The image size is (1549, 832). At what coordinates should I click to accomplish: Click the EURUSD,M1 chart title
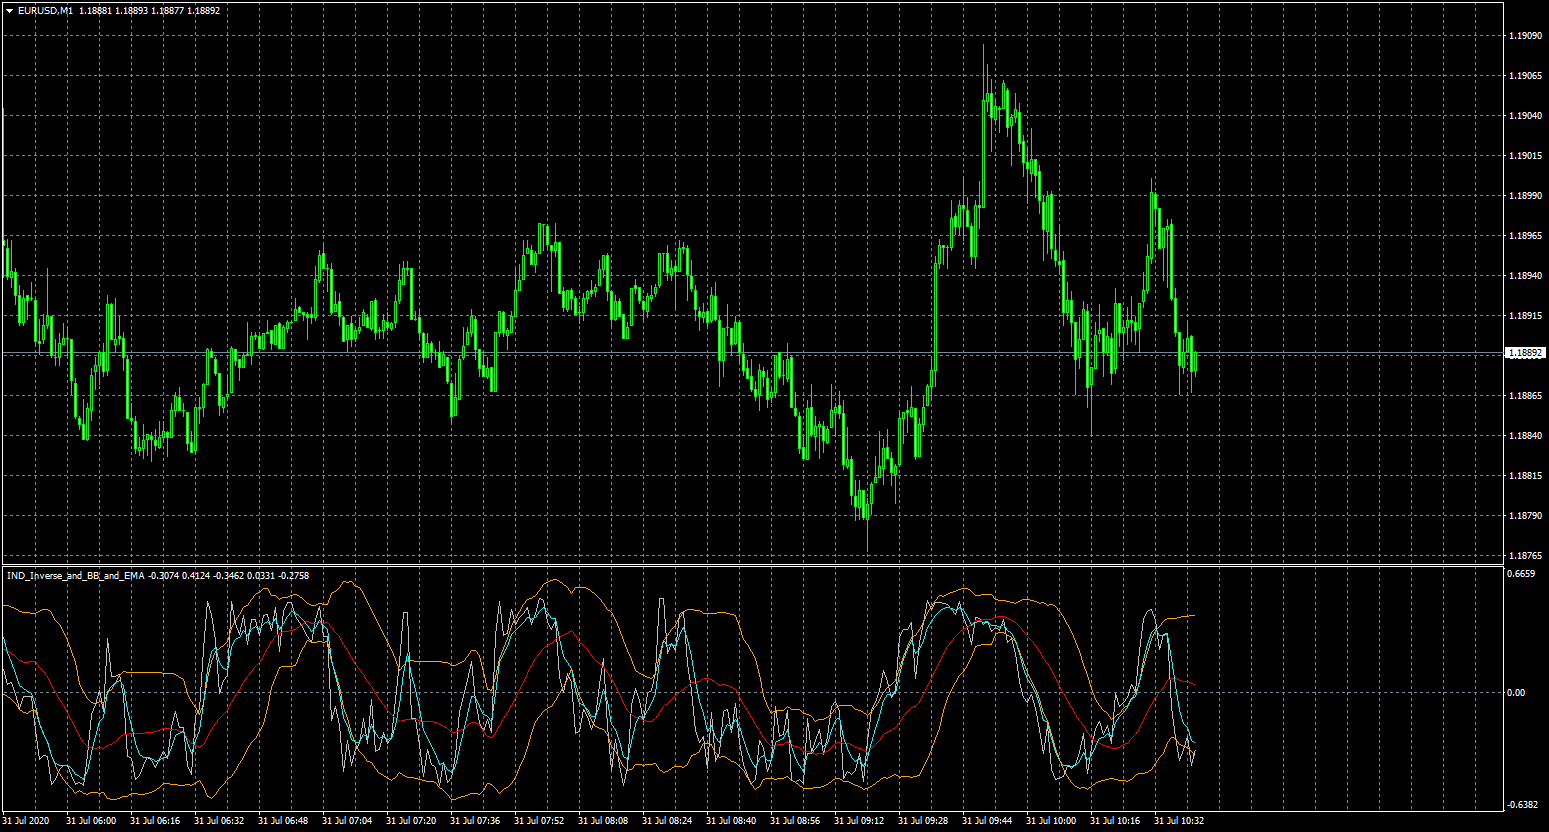[45, 11]
